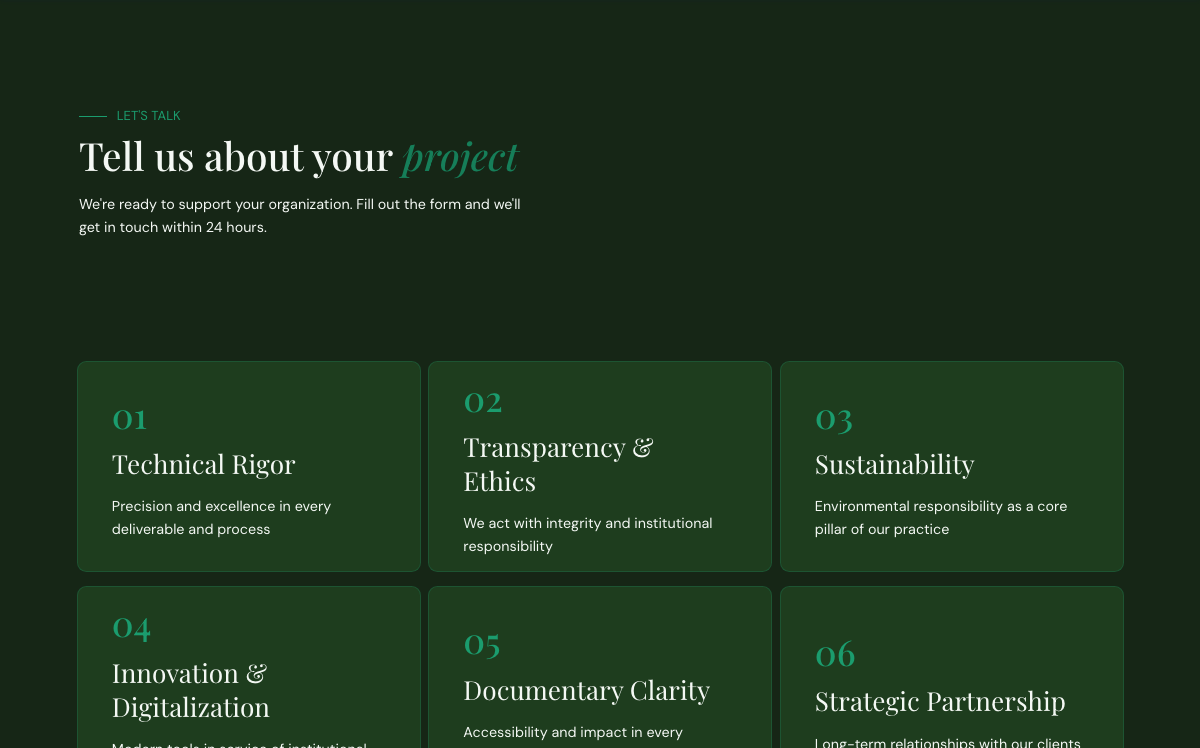Click the number 03

click(834, 418)
